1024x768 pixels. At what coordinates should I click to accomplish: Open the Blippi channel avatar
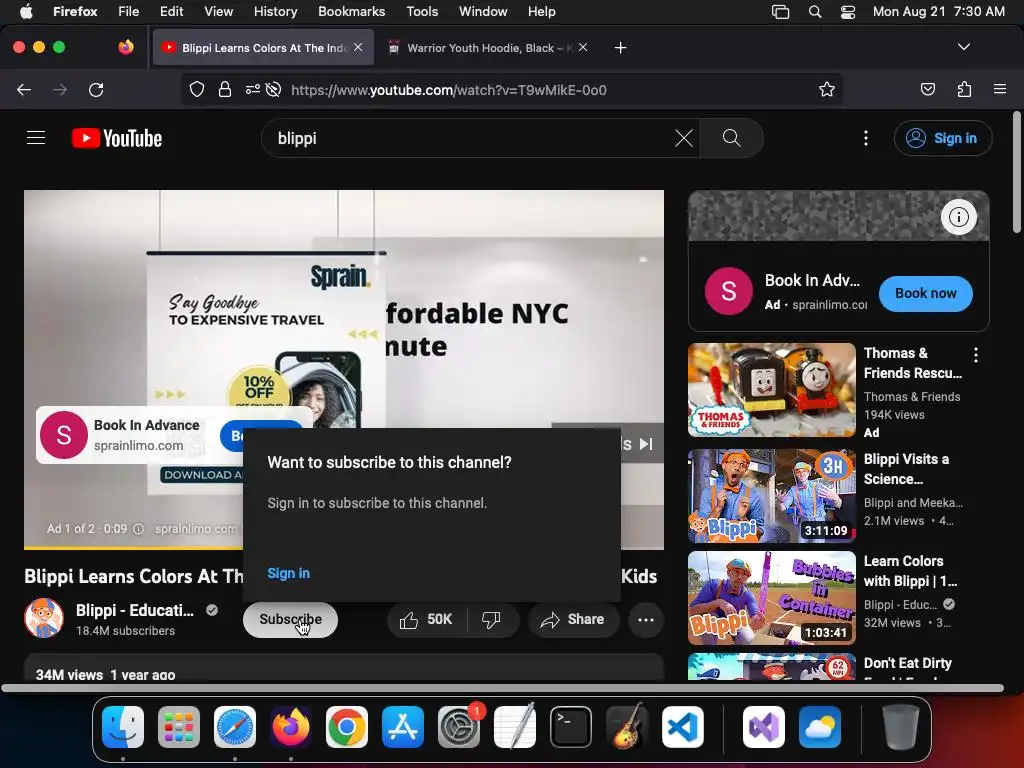44,618
